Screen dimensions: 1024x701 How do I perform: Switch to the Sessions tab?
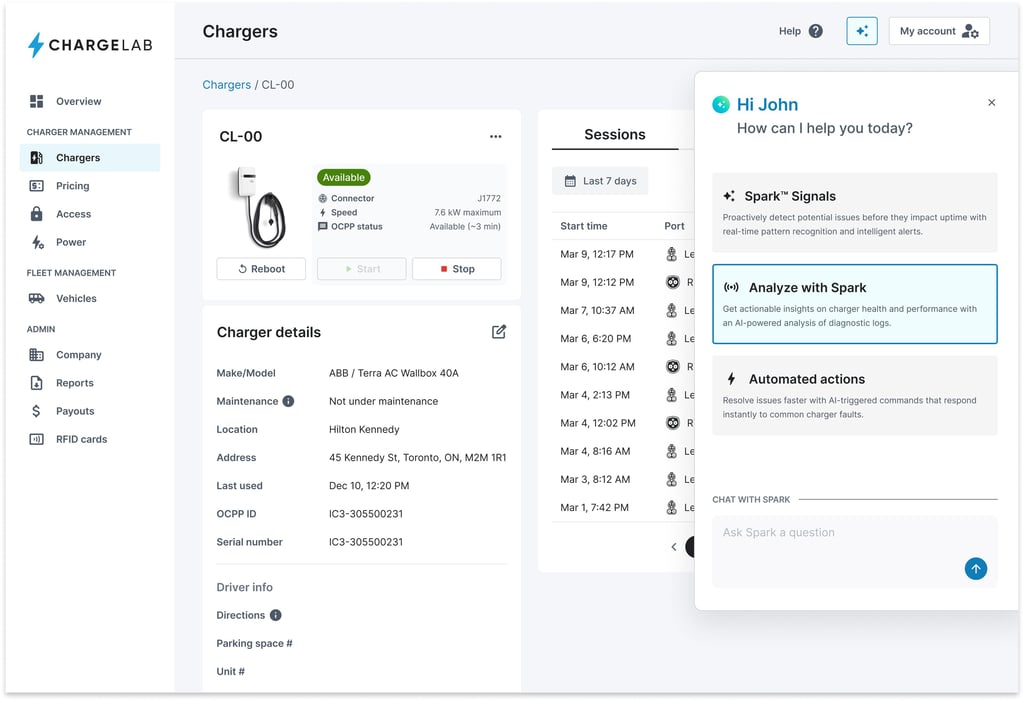615,135
